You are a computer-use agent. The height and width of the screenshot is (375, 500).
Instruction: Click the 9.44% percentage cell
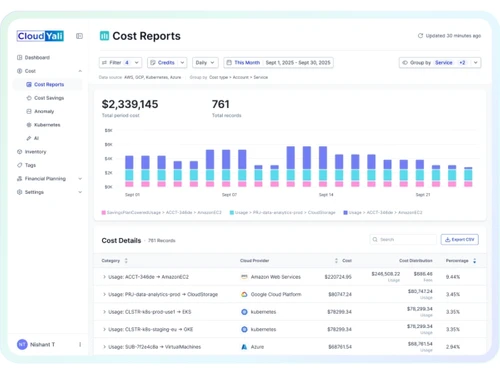coord(453,277)
